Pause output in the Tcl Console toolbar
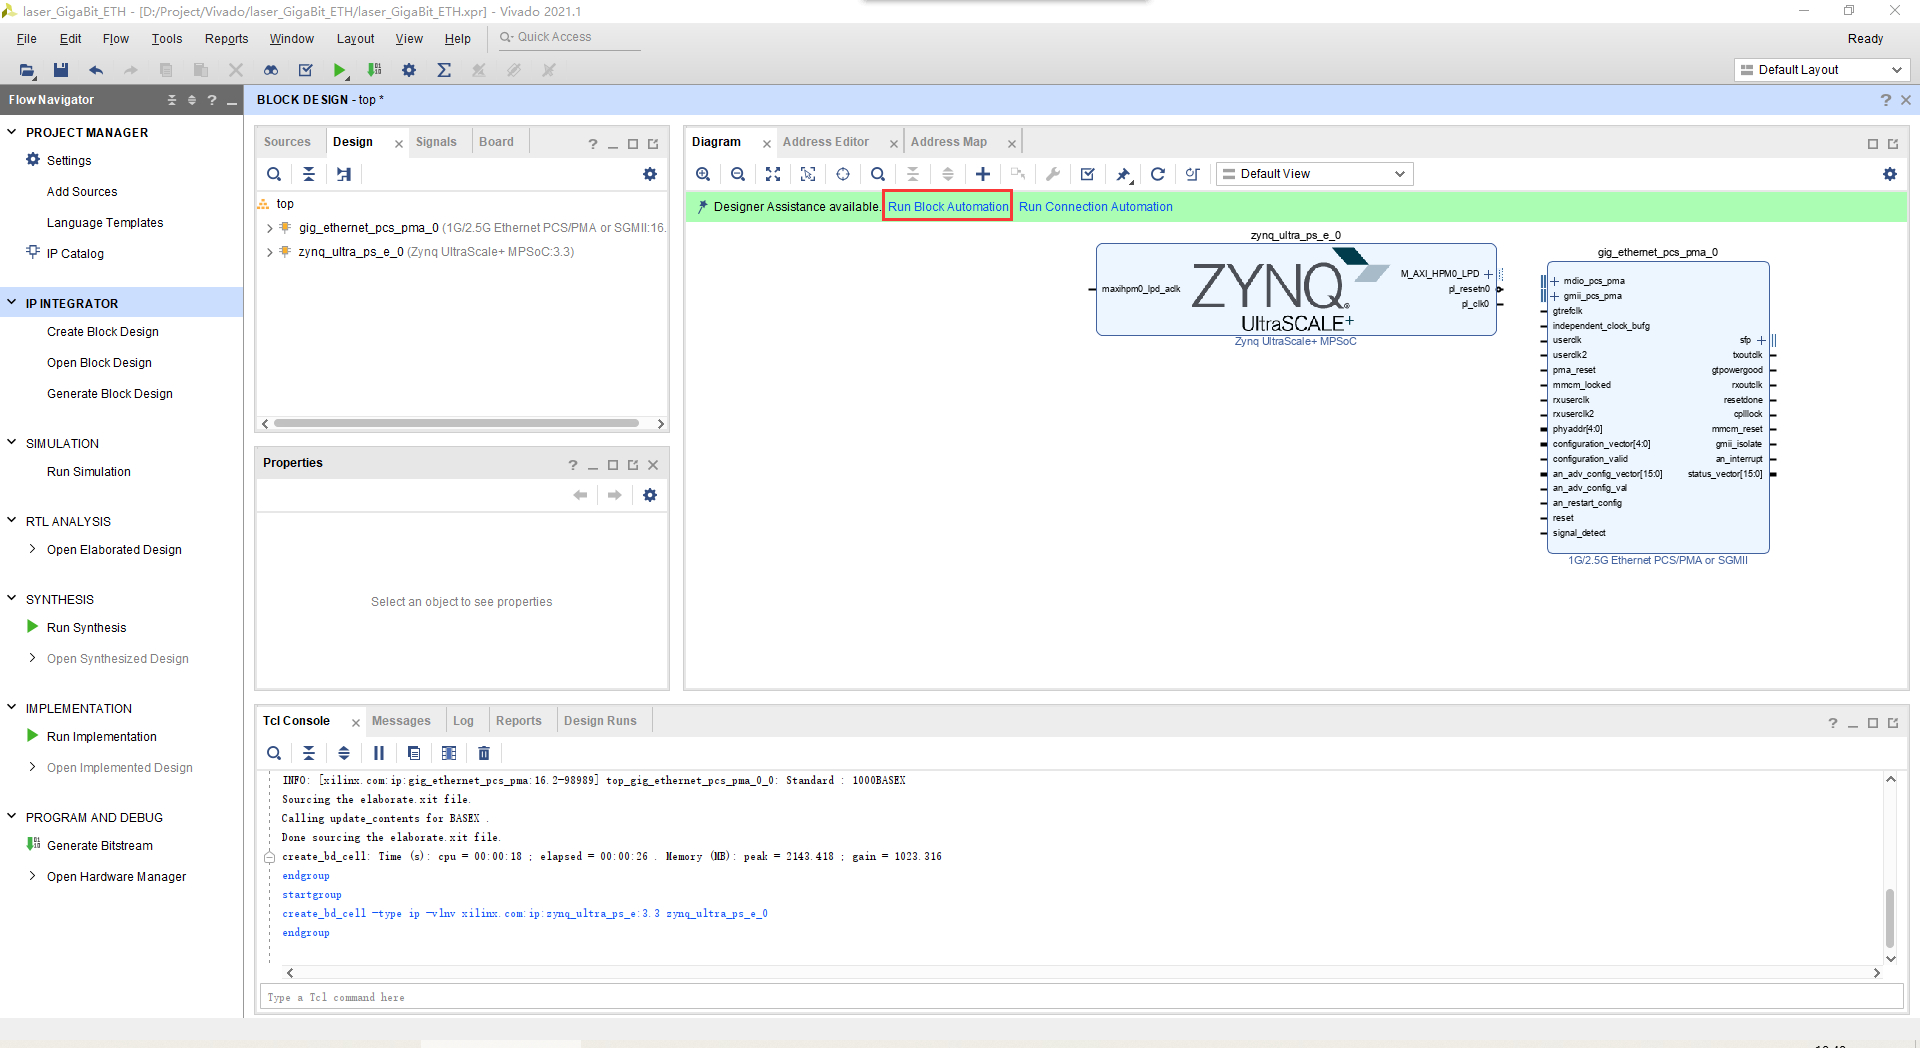This screenshot has width=1920, height=1048. (378, 753)
